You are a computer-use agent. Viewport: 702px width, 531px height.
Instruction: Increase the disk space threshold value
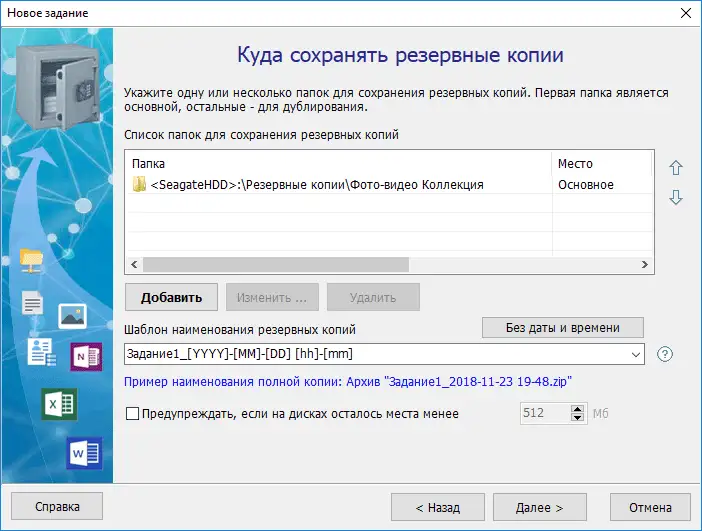pos(577,409)
